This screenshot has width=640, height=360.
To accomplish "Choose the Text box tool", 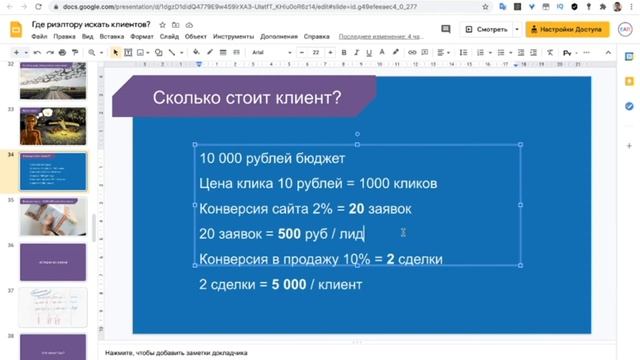I will [x=128, y=53].
